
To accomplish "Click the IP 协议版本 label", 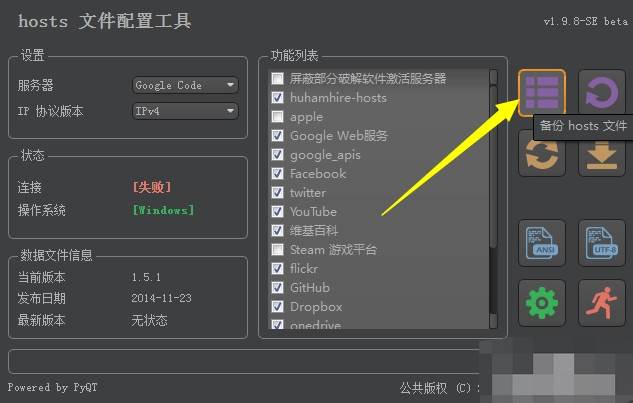I will tap(50, 111).
